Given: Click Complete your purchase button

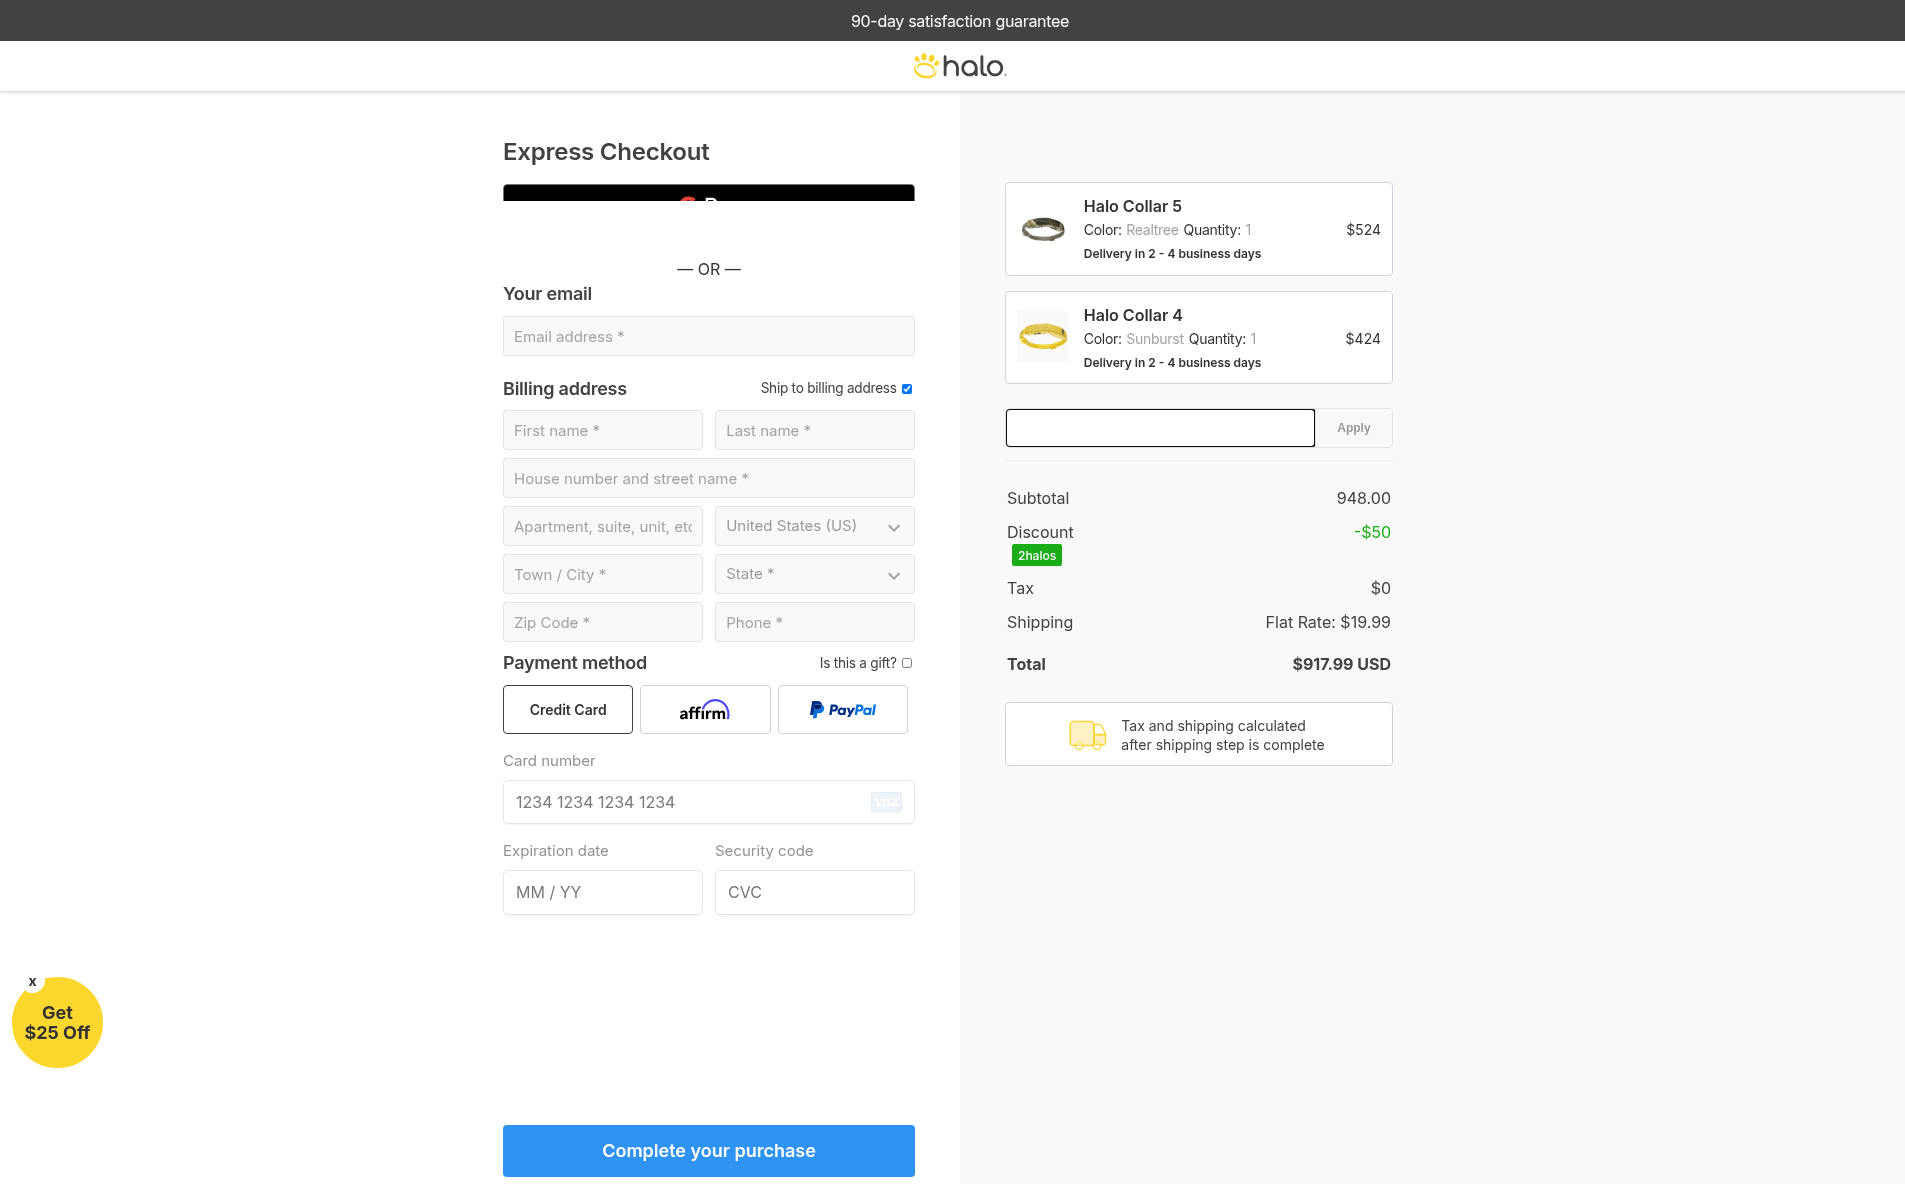Looking at the screenshot, I should [708, 1151].
